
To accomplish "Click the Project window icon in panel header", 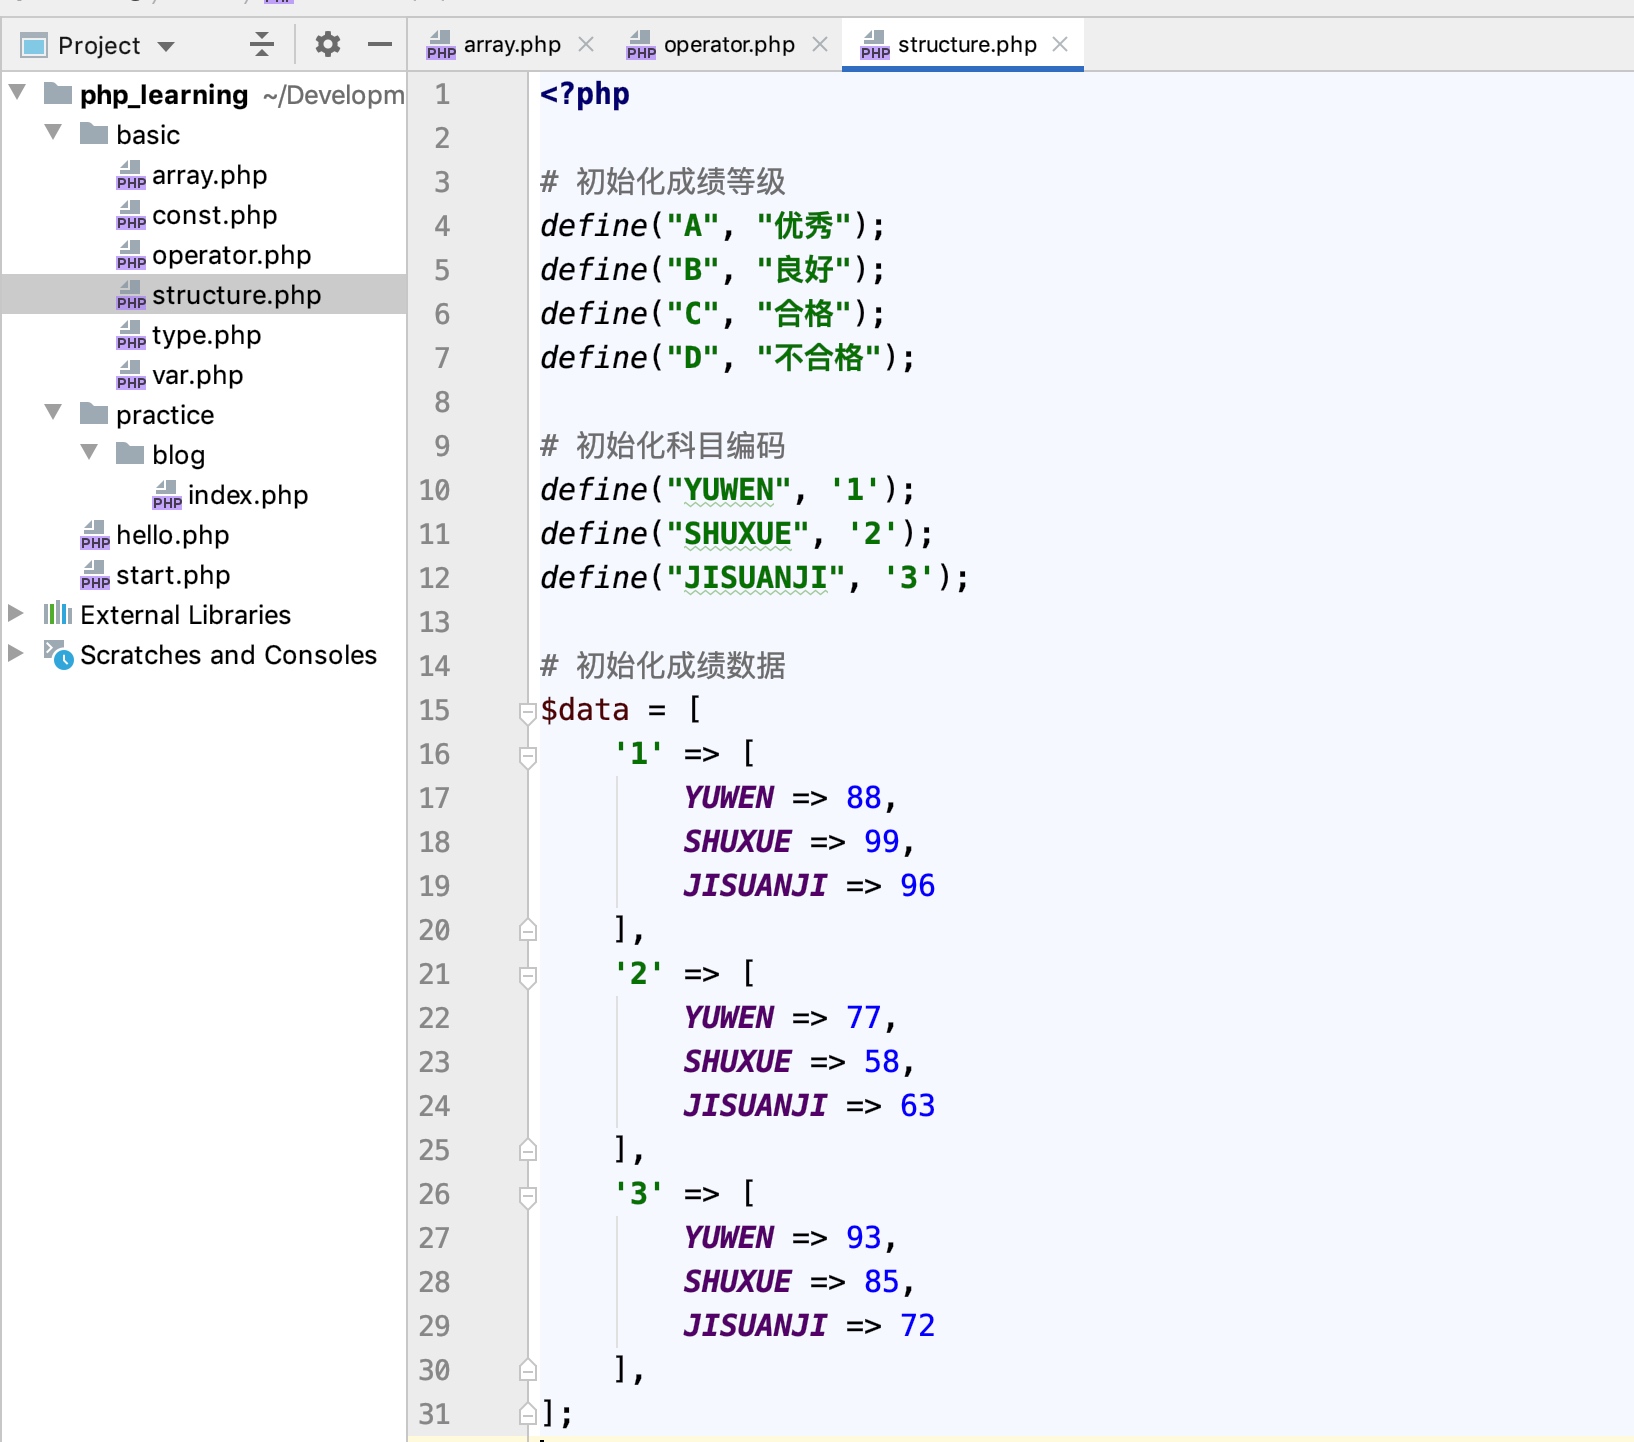I will click(x=34, y=46).
